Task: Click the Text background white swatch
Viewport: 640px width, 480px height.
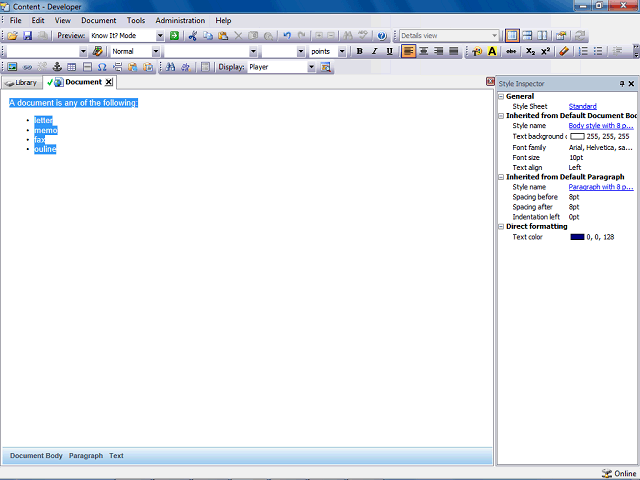Action: 577,137
